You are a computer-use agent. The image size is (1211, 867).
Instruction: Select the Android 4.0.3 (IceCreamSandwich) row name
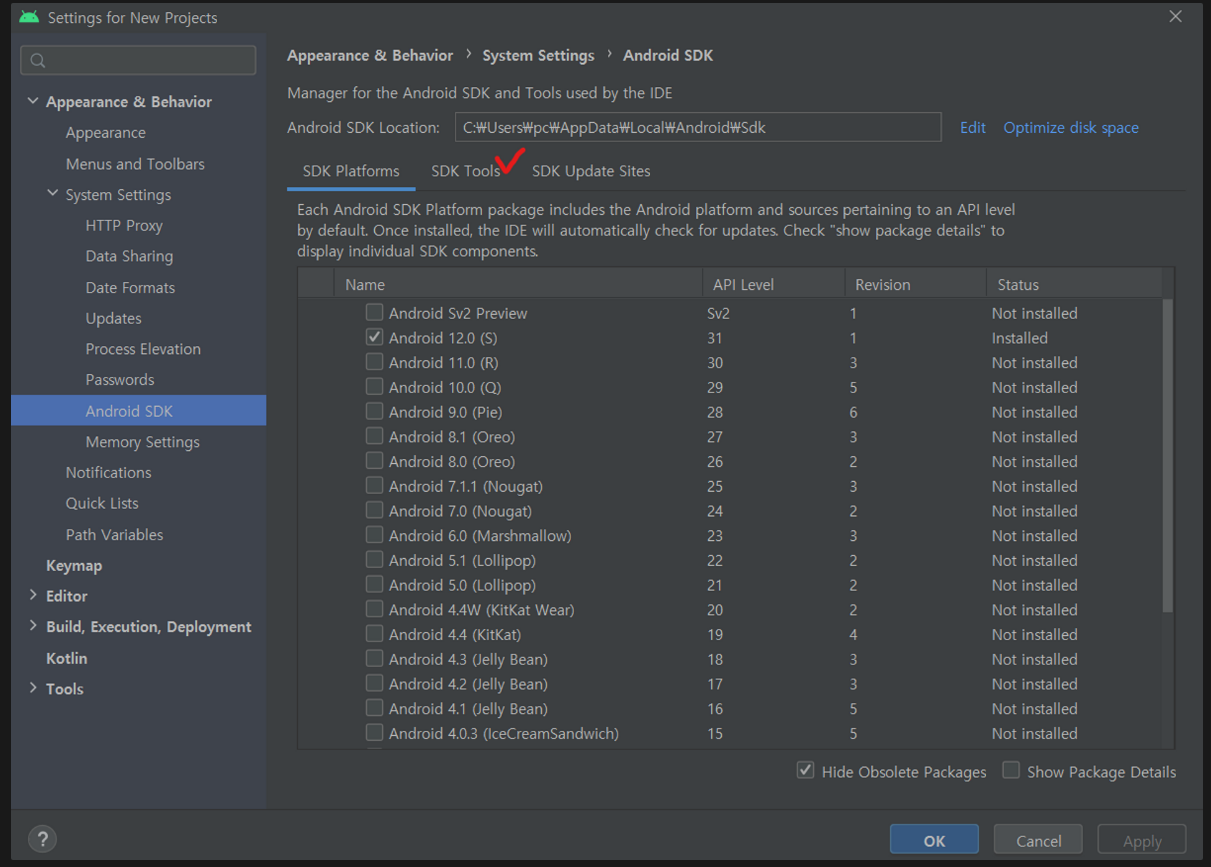click(x=504, y=733)
